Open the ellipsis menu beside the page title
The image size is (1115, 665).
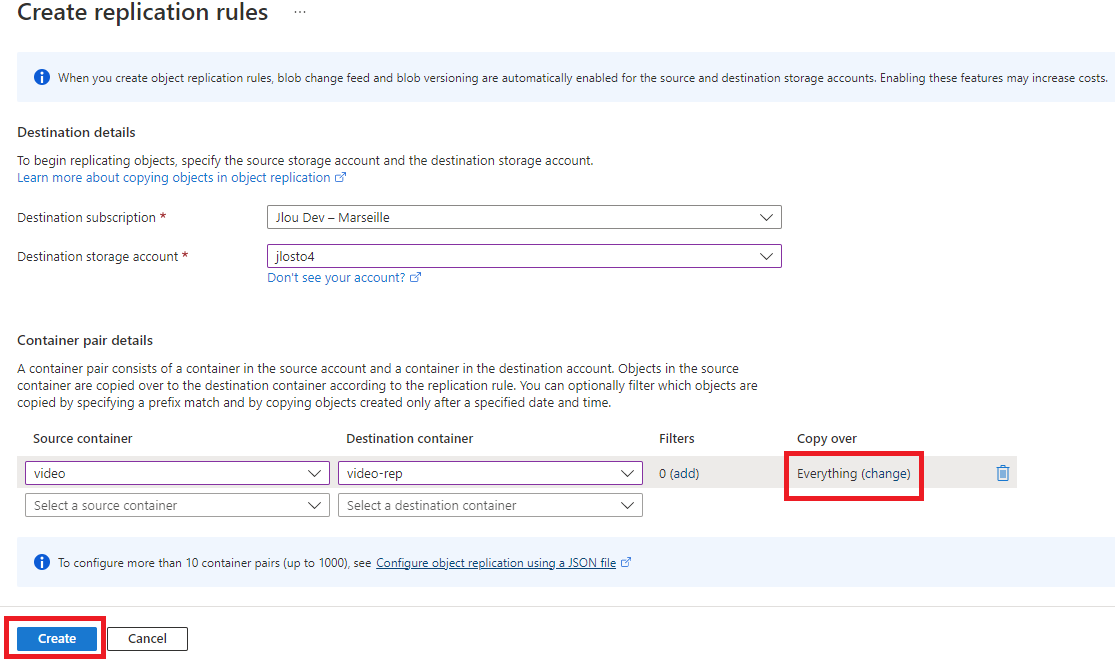tap(300, 12)
